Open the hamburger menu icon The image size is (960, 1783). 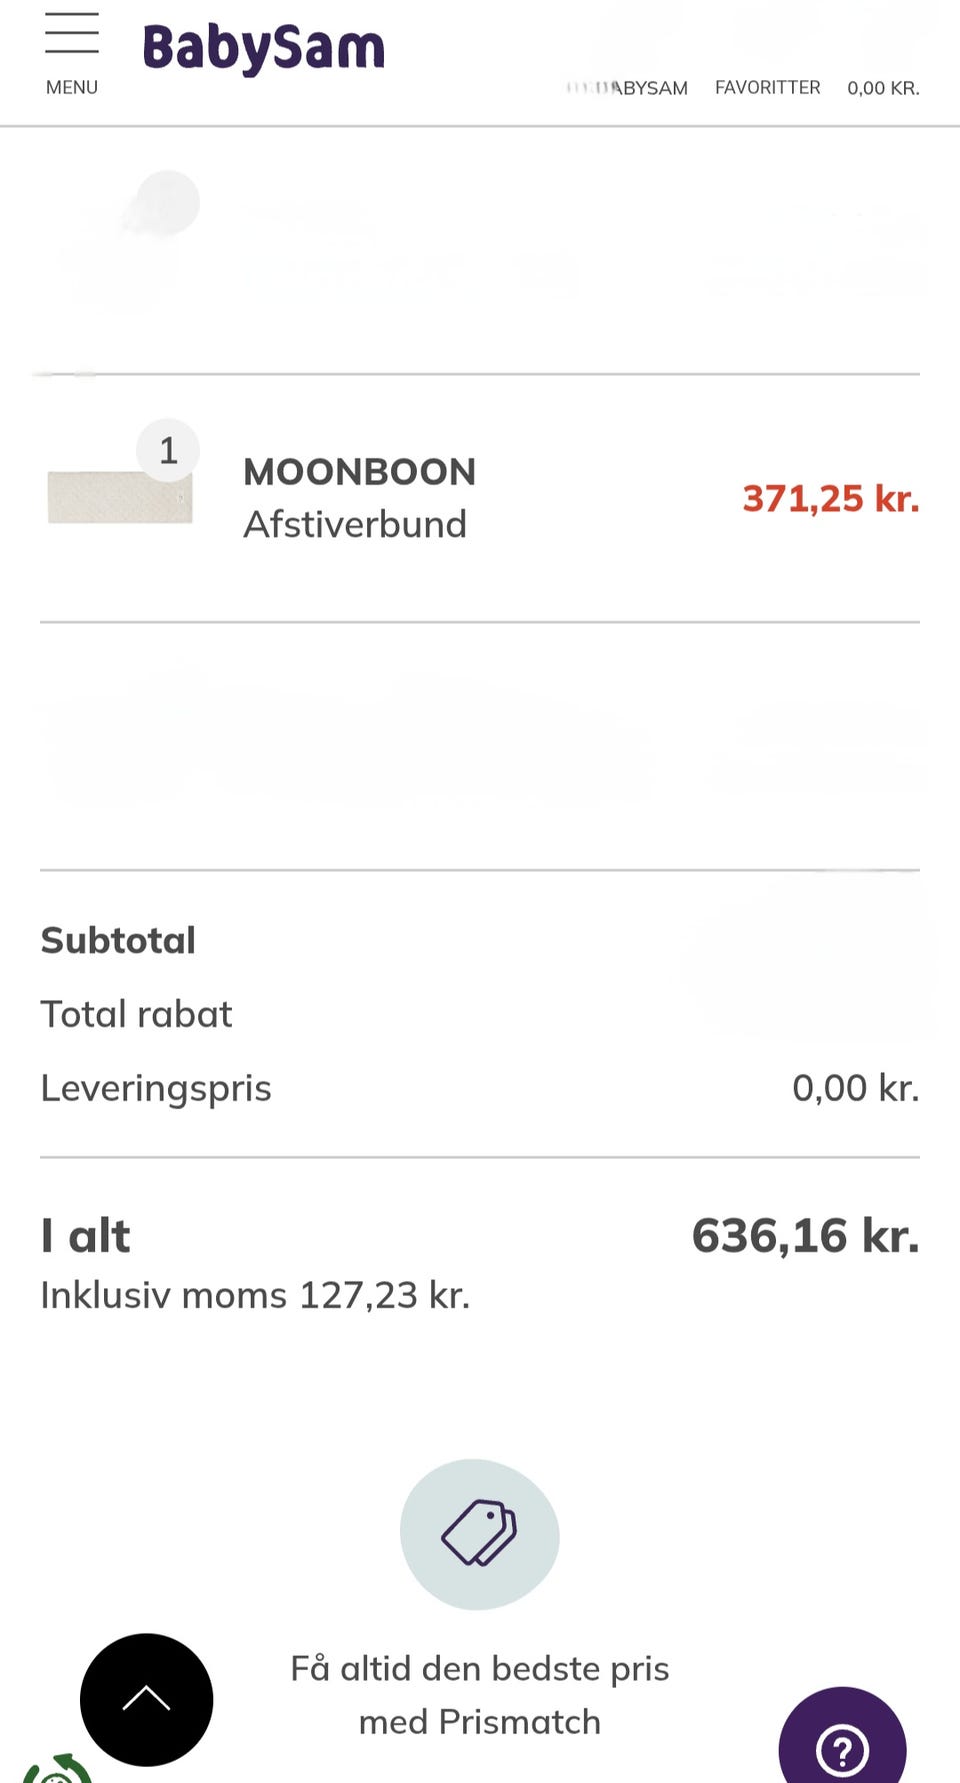coord(72,34)
